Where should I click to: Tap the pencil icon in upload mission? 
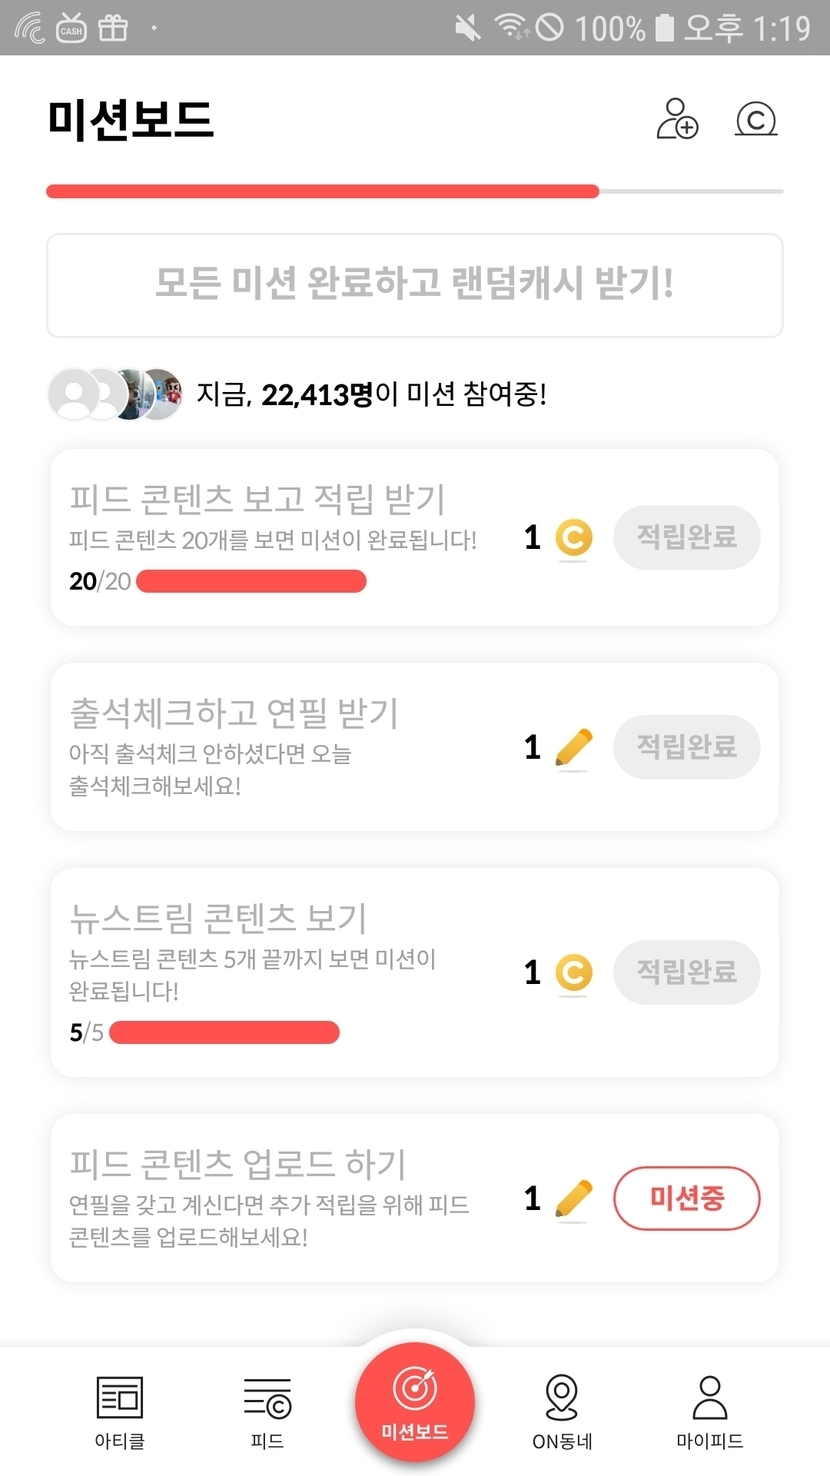pos(573,1199)
